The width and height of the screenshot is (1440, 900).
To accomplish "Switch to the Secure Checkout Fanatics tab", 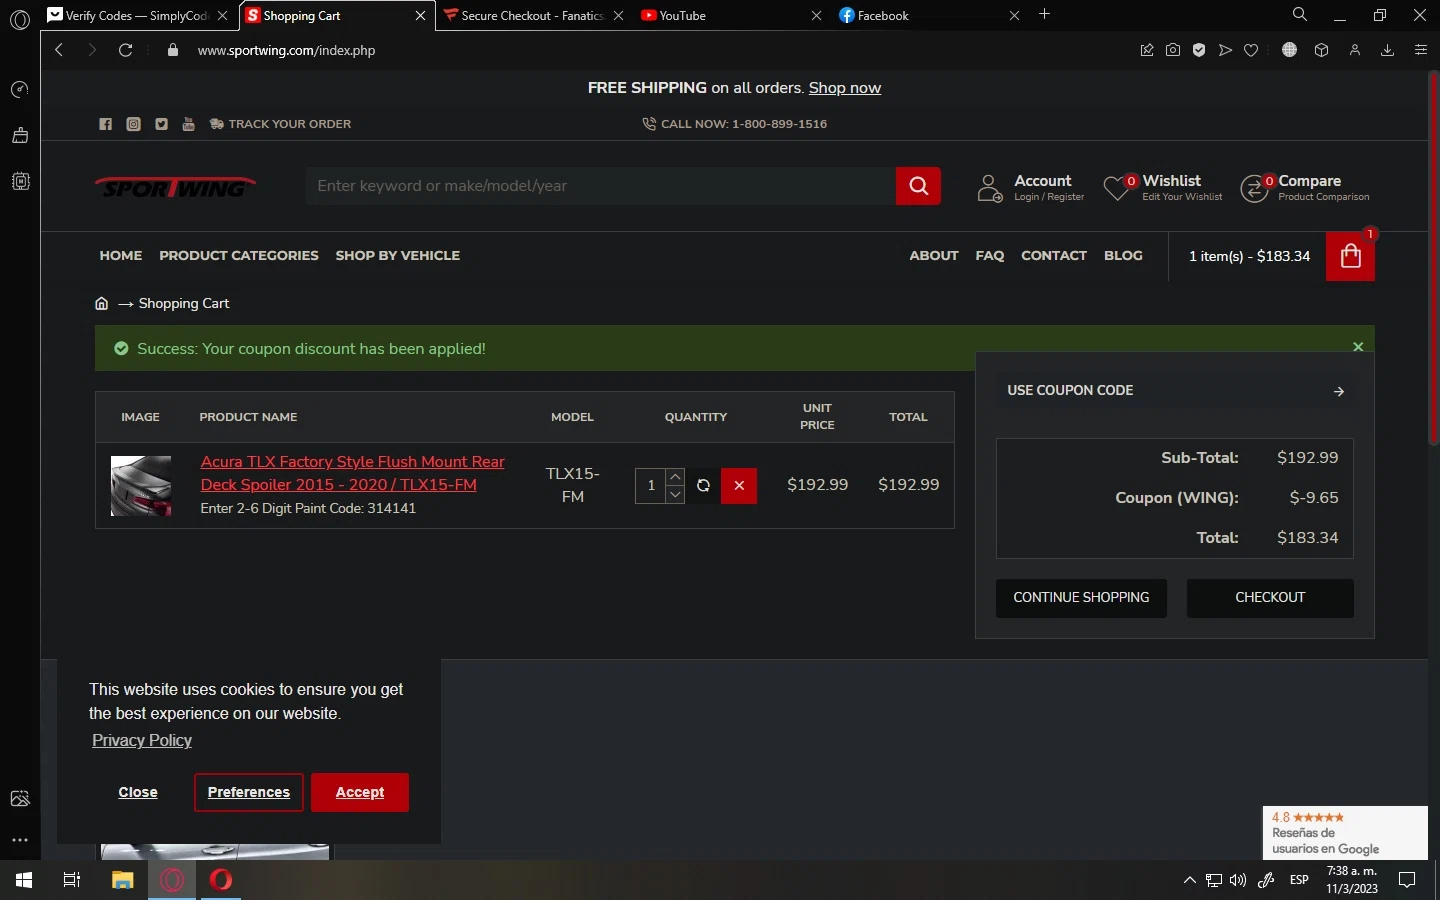I will click(x=534, y=15).
